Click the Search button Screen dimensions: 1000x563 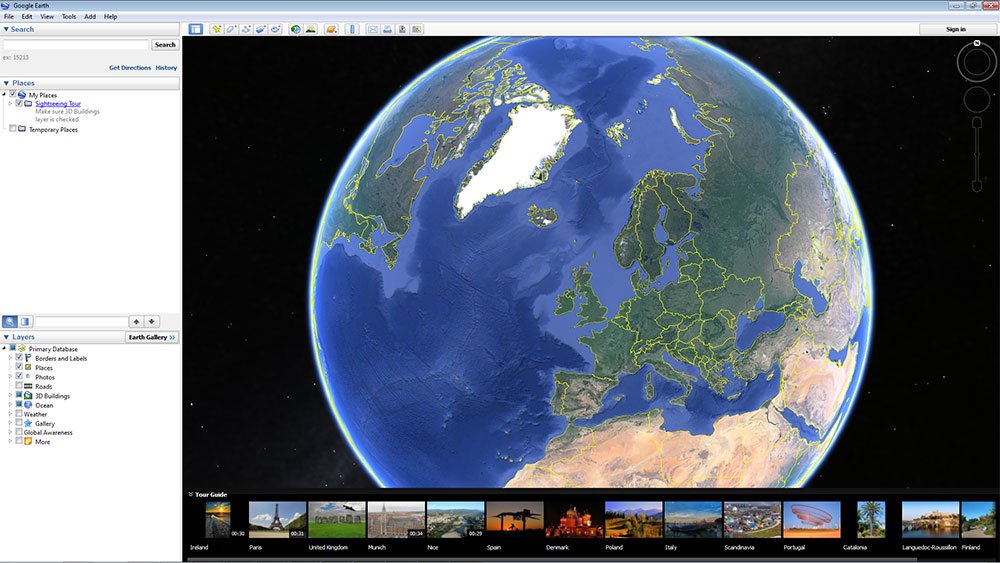coord(165,45)
